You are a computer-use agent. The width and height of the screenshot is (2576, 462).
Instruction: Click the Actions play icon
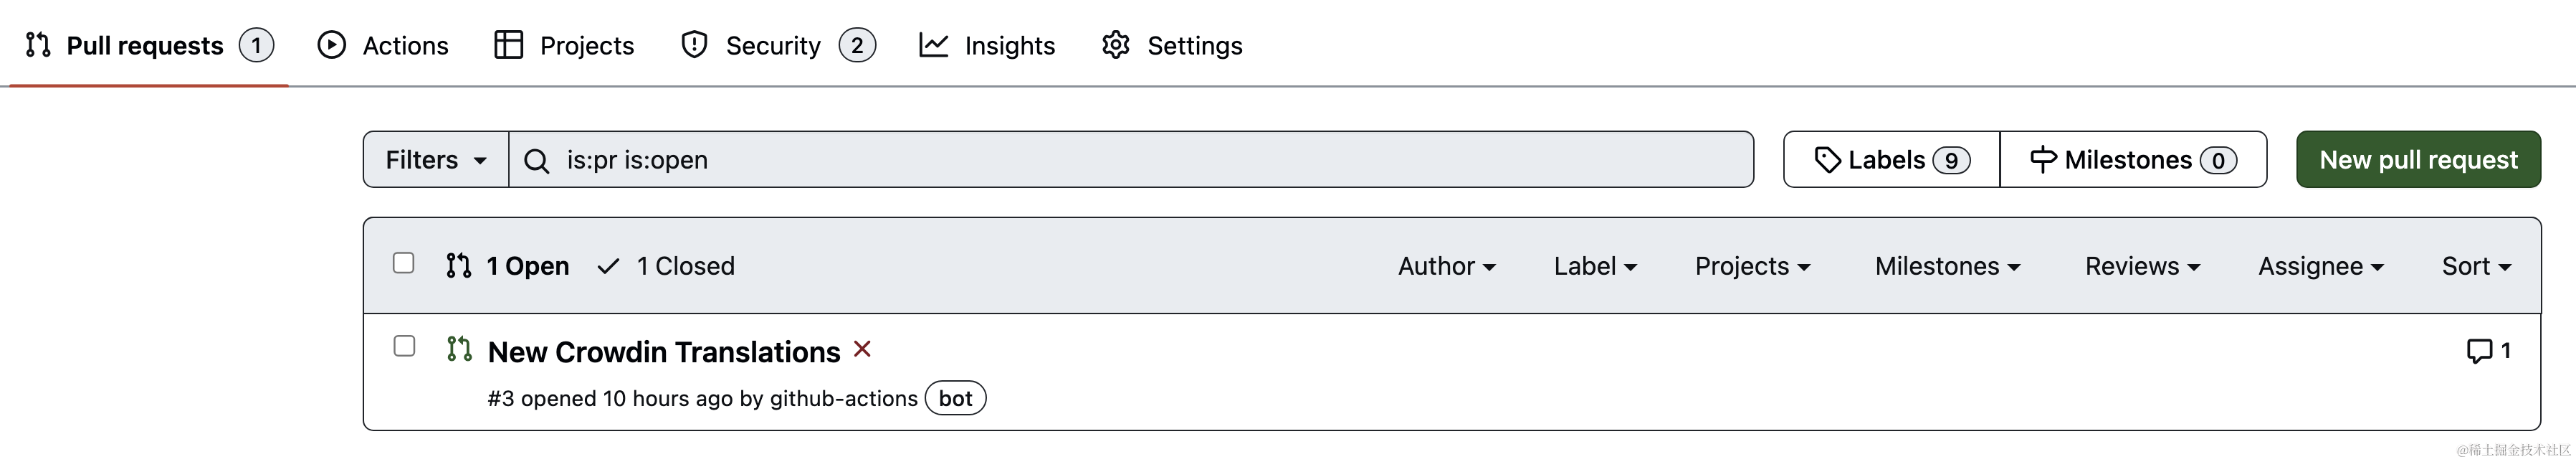331,45
